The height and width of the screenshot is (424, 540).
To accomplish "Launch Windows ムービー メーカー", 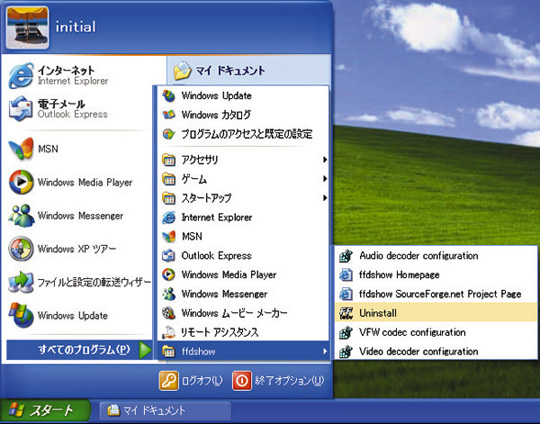I will coord(243,313).
